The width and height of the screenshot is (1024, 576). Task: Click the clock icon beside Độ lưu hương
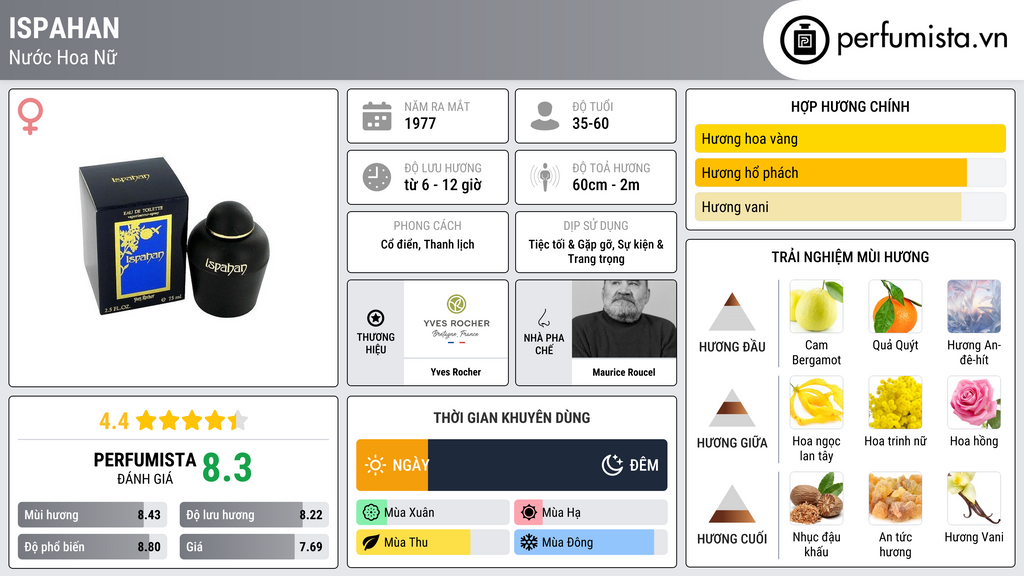click(x=377, y=177)
